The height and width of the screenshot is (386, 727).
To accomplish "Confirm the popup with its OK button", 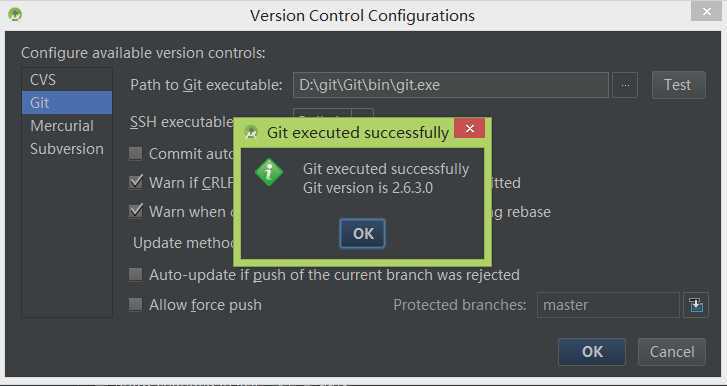I will pyautogui.click(x=363, y=234).
